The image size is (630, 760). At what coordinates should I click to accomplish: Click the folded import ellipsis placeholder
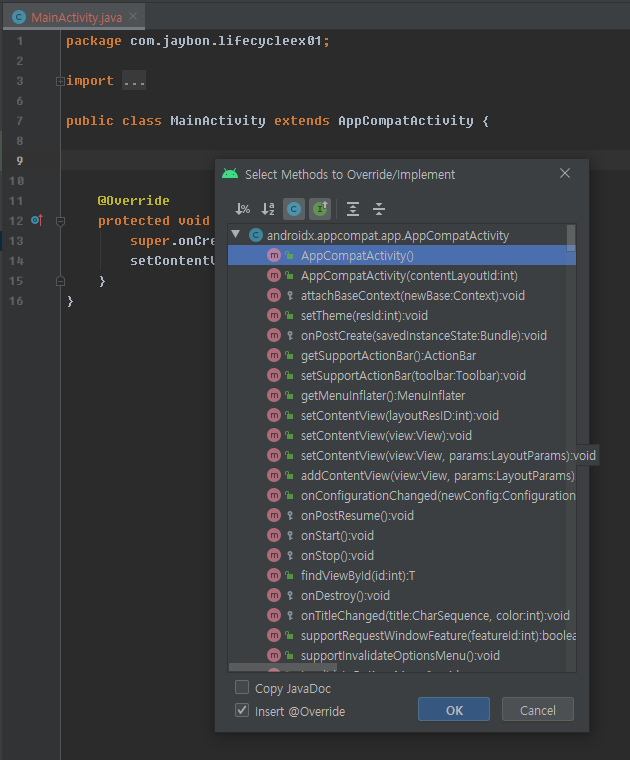click(x=134, y=81)
